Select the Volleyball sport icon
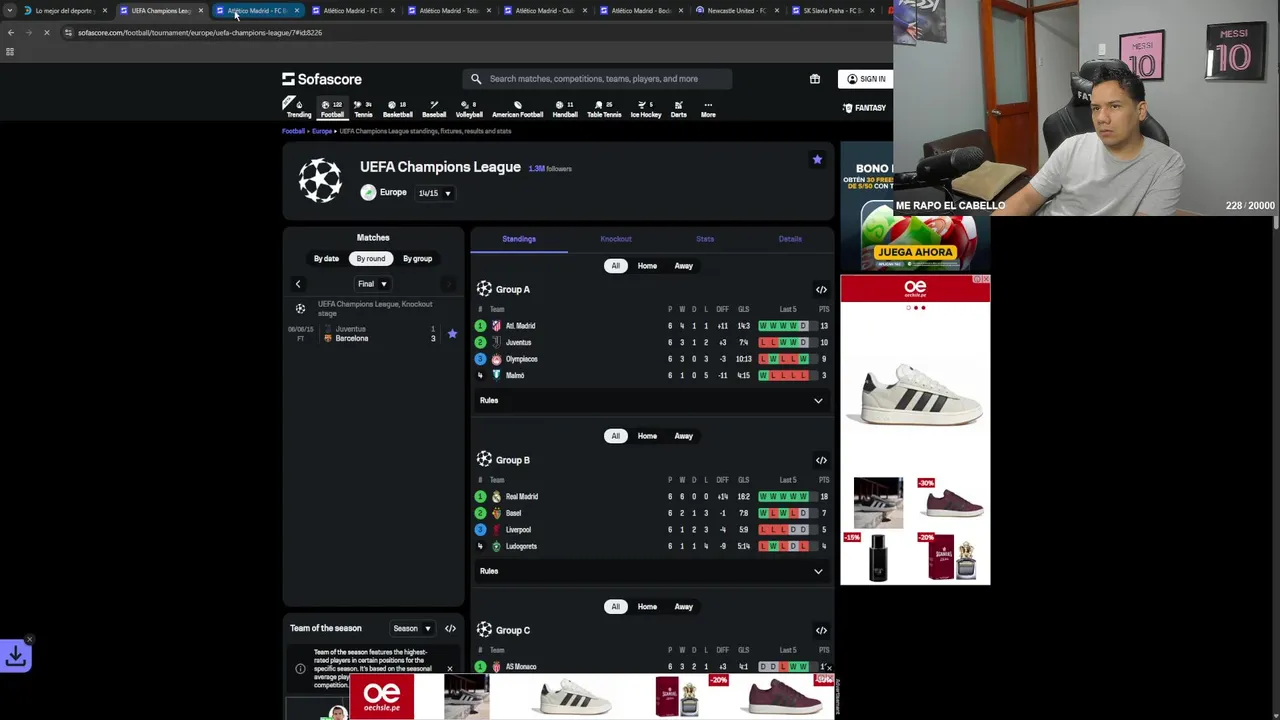Screen dimensions: 1280x720 point(469,108)
